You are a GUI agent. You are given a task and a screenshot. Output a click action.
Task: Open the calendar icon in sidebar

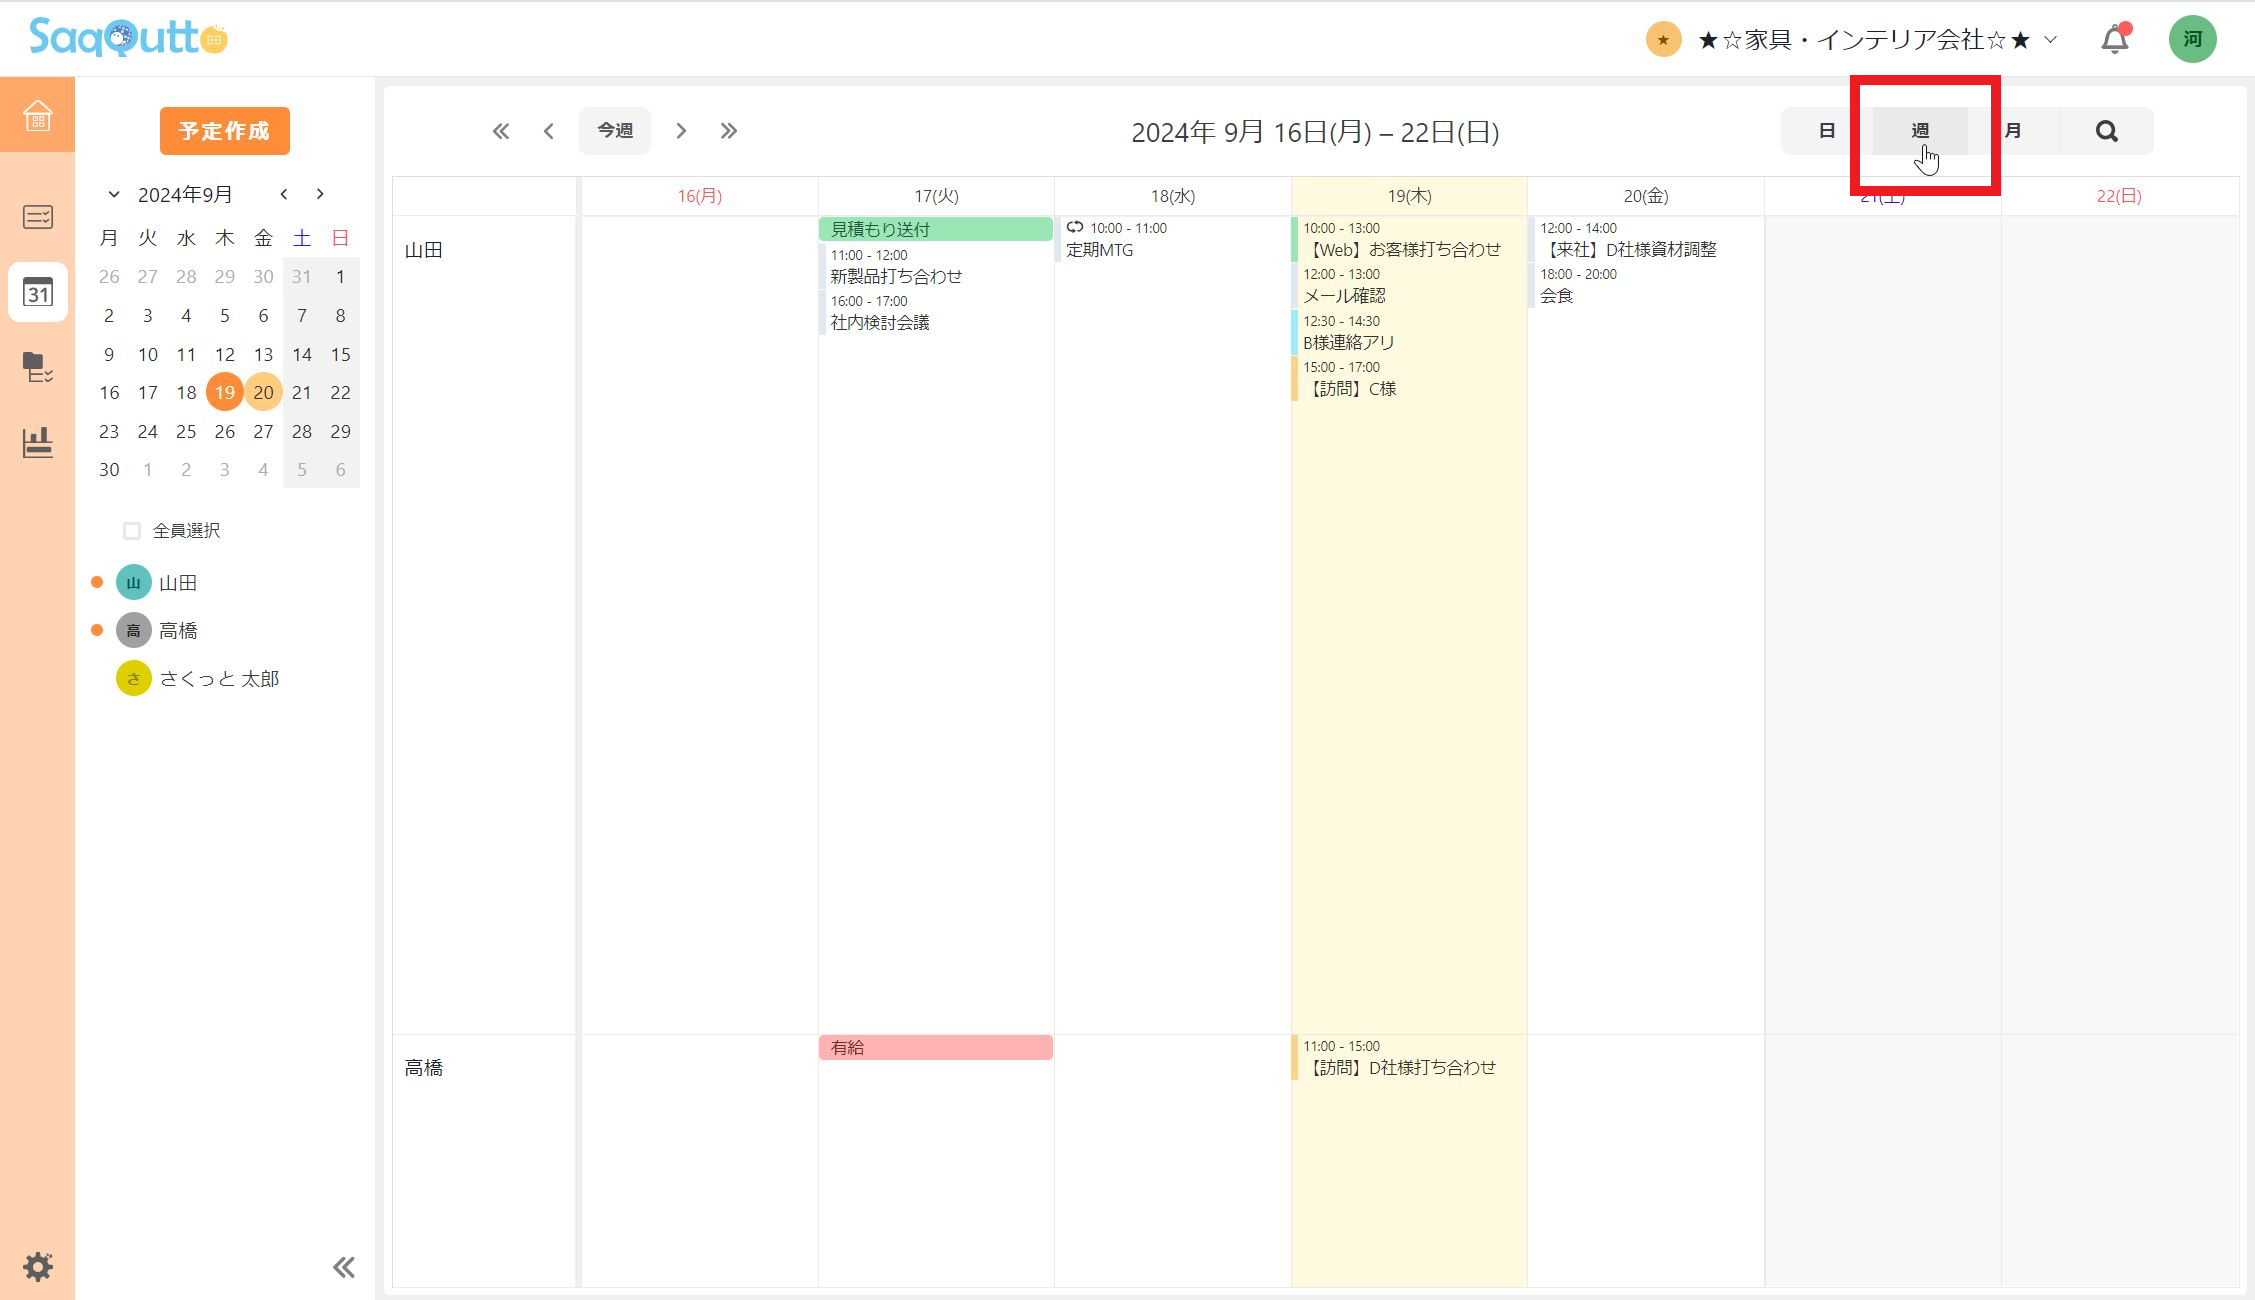tap(38, 292)
